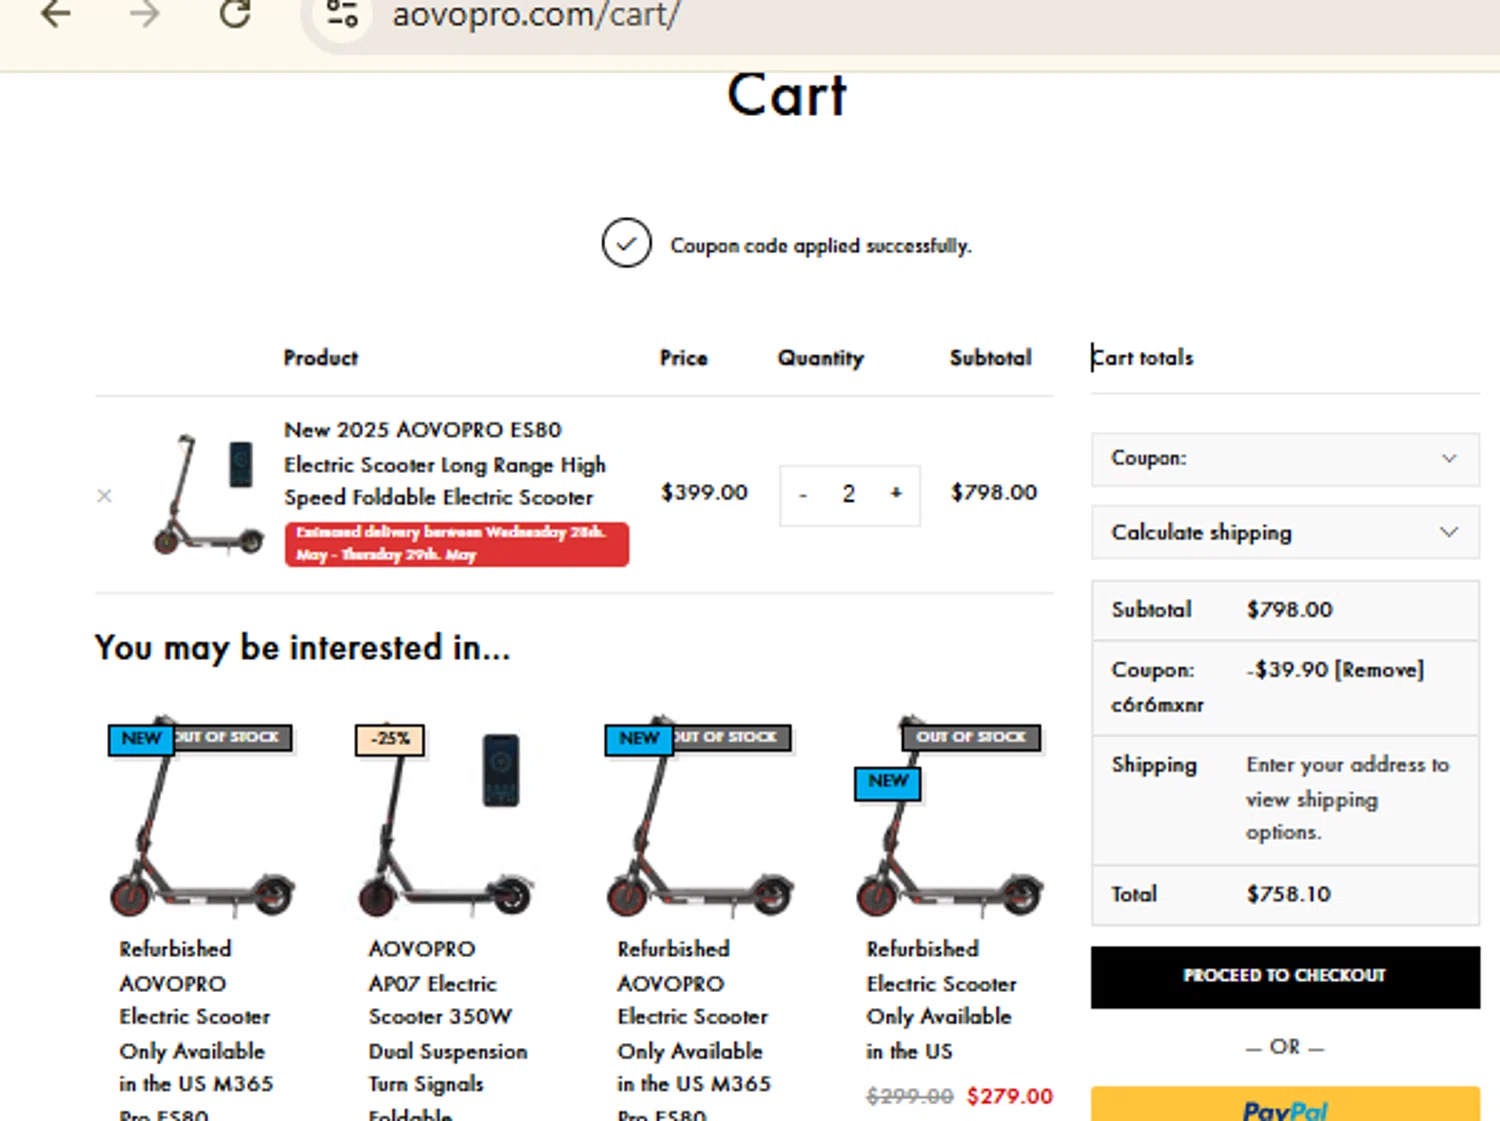Decrease ES80 quantity with minus button
Screen dimensions: 1500x1121
pos(802,494)
